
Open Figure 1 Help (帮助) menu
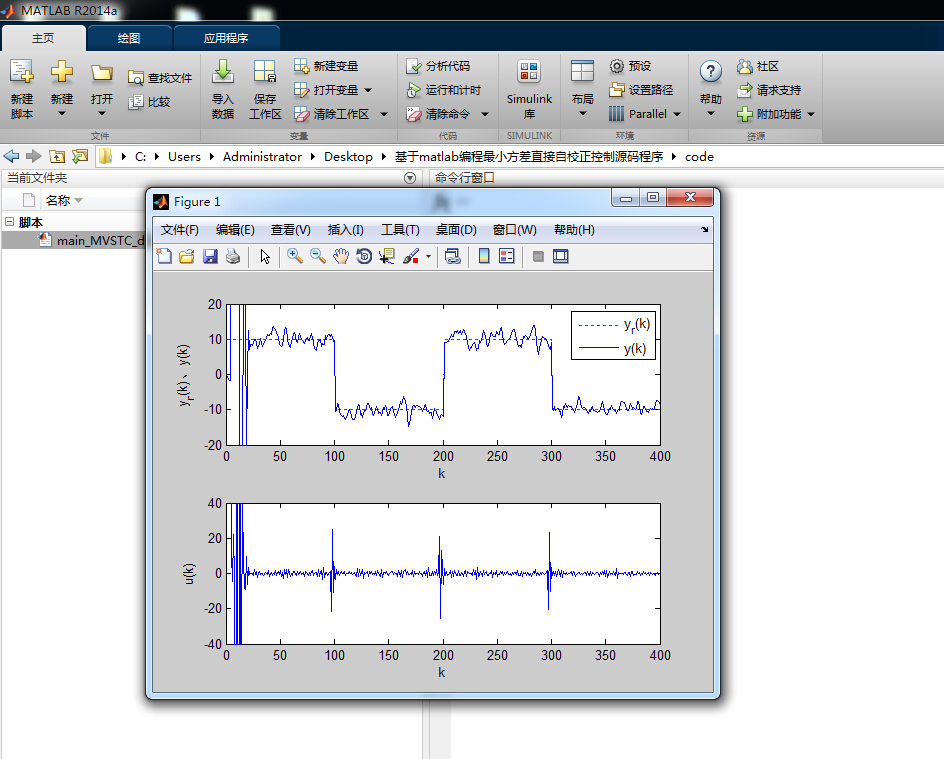pos(574,230)
